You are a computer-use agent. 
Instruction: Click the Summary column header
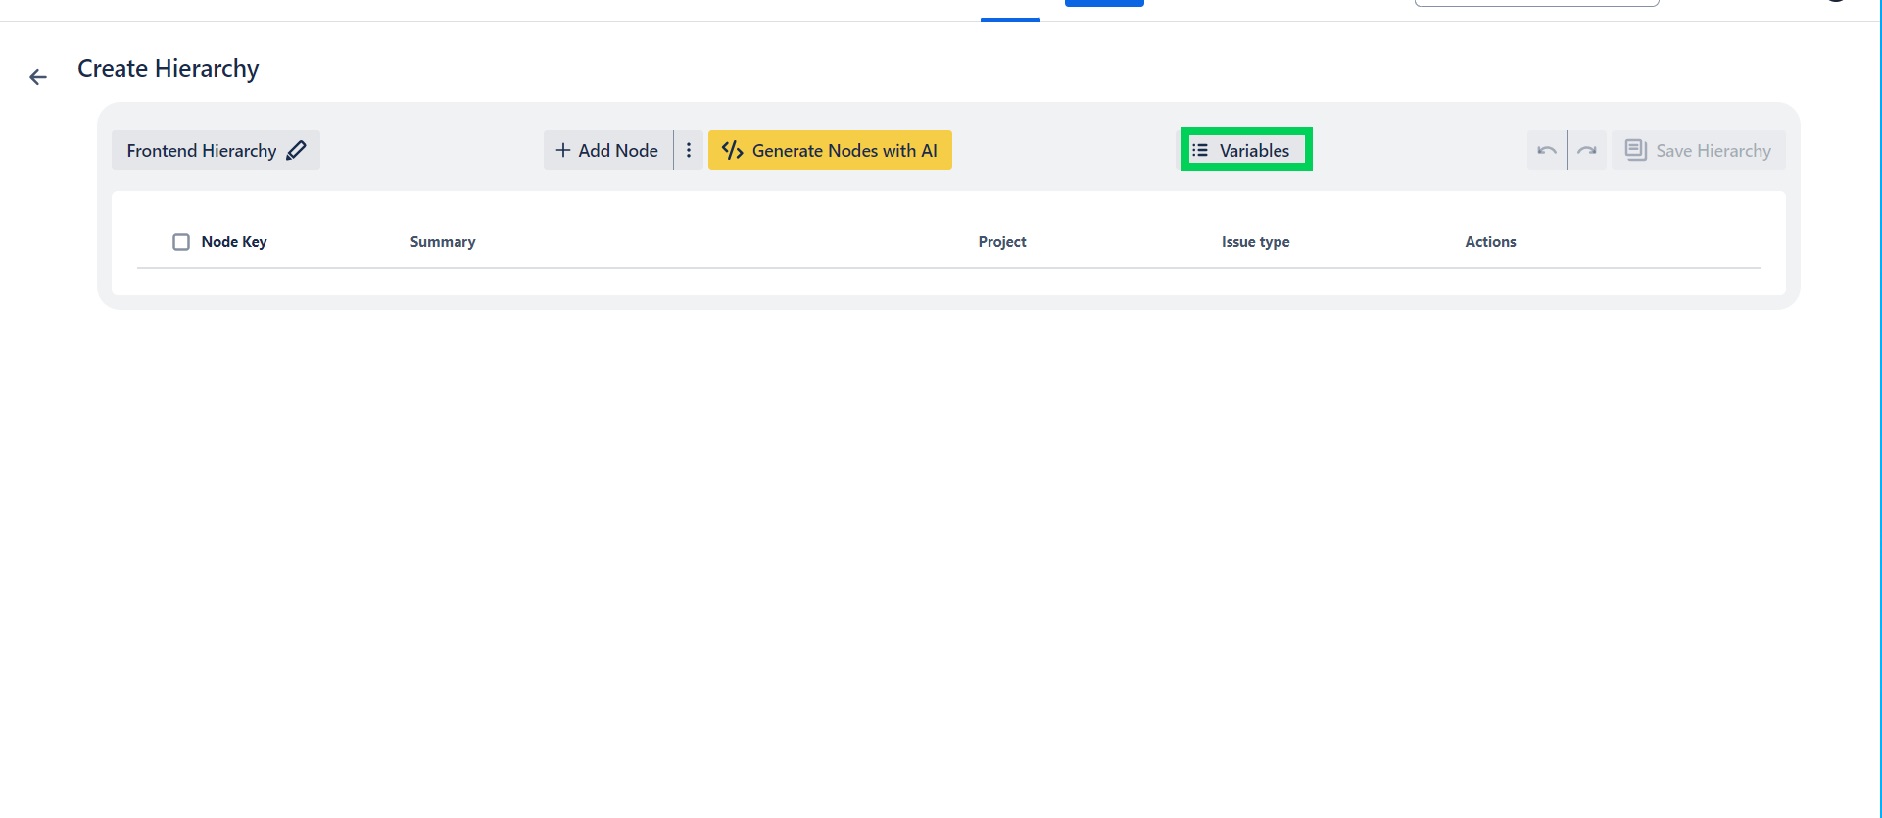tap(442, 242)
